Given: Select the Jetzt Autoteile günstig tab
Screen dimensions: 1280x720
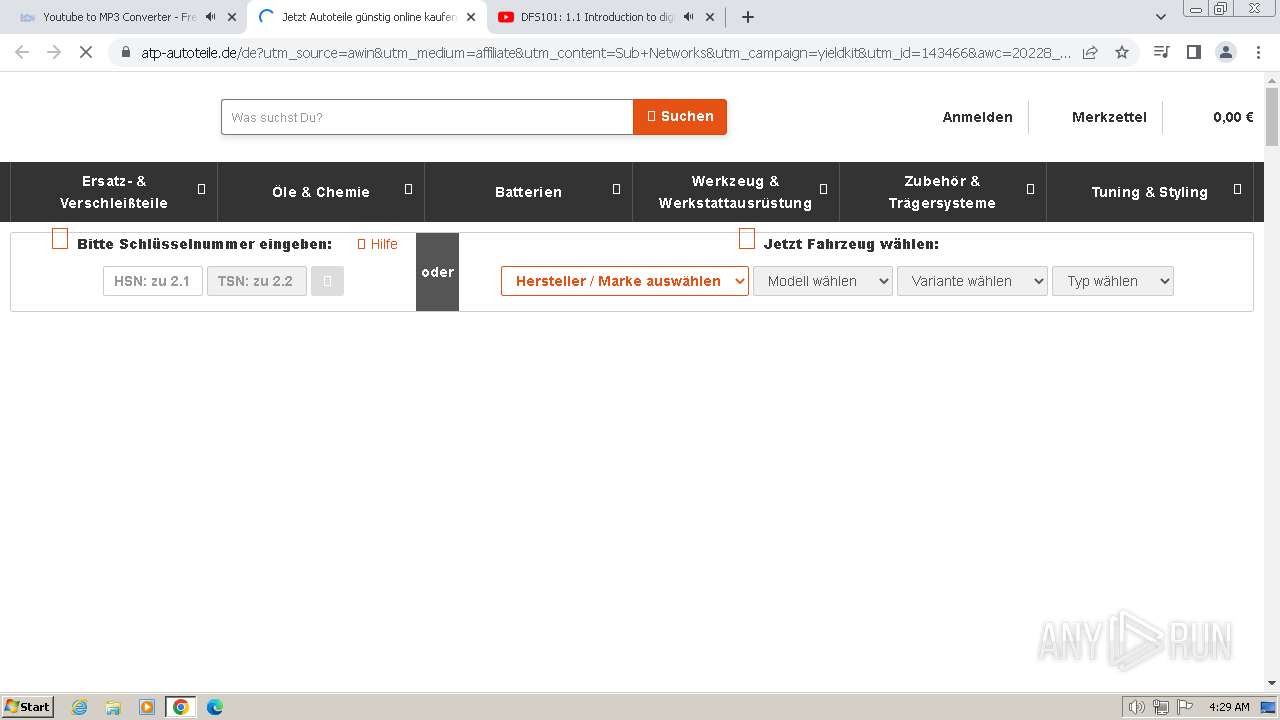Looking at the screenshot, I should (368, 17).
